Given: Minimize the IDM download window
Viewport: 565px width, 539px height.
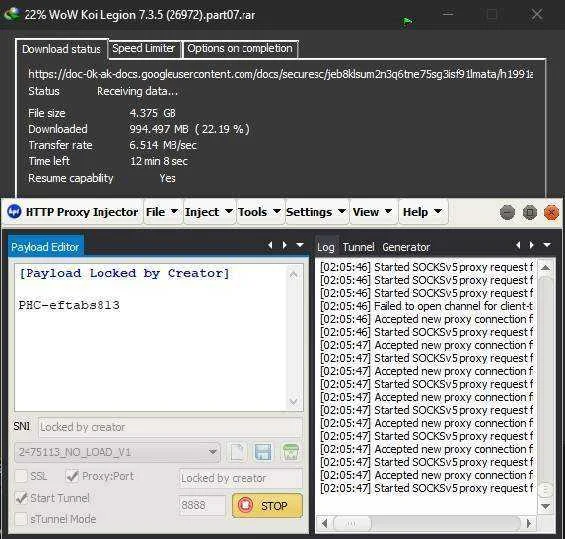Looking at the screenshot, I should click(x=448, y=14).
